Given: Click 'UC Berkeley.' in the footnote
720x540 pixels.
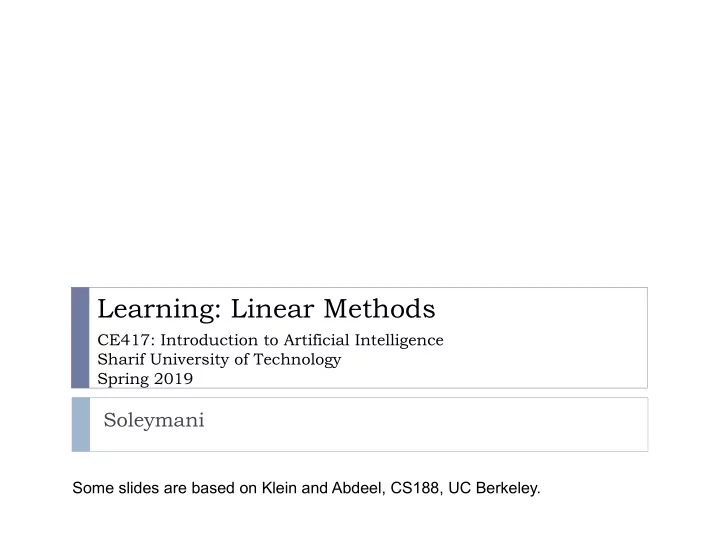Looking at the screenshot, I should coord(495,488).
